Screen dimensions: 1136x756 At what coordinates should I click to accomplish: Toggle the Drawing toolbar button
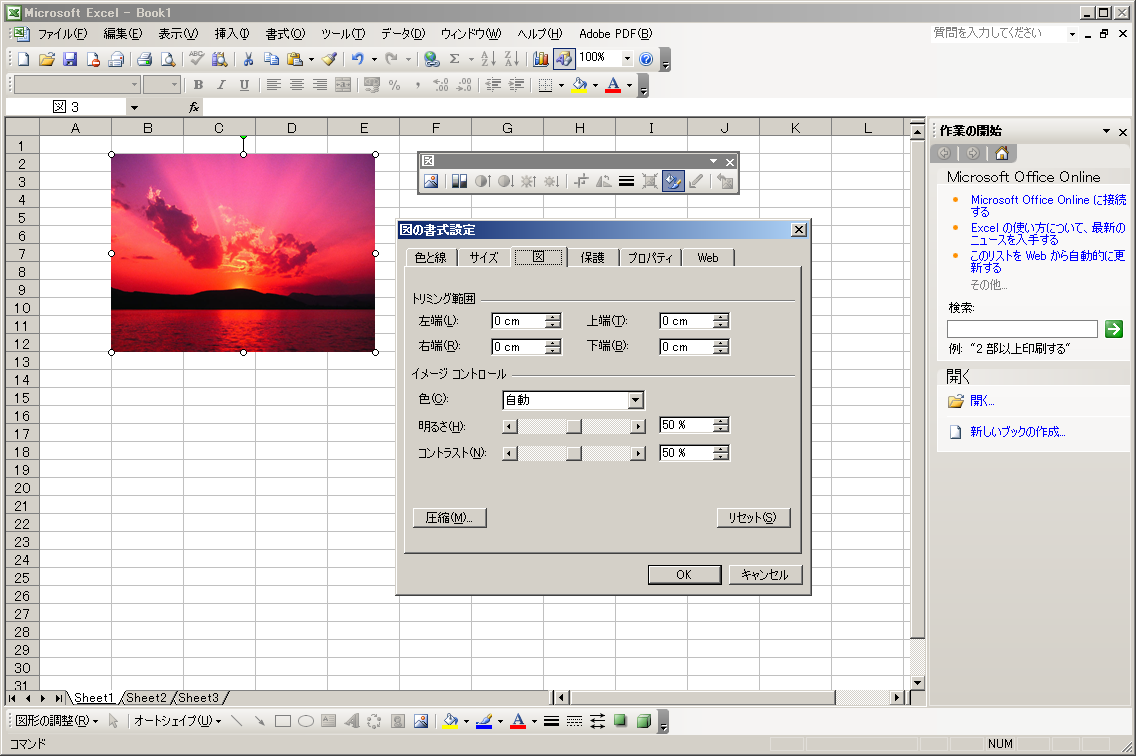tap(564, 59)
